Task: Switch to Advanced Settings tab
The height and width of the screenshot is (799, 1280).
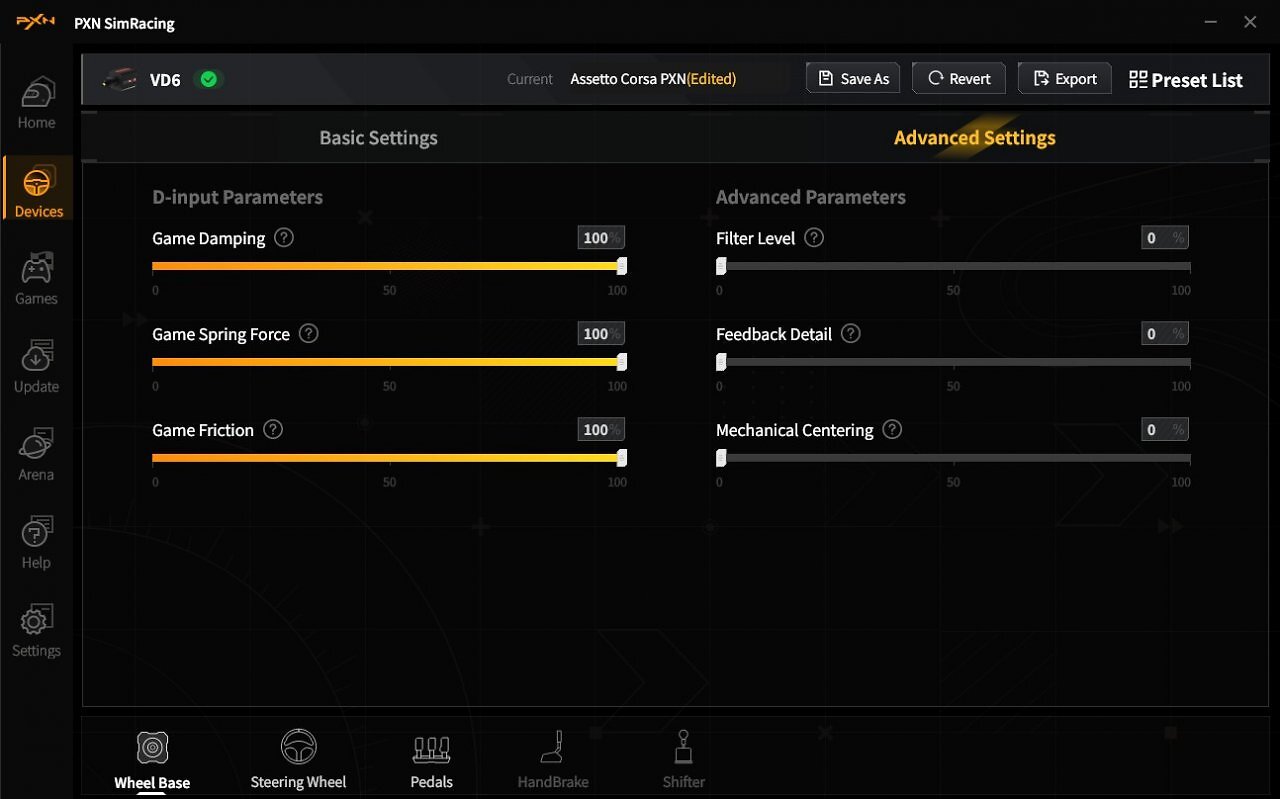Action: [975, 138]
